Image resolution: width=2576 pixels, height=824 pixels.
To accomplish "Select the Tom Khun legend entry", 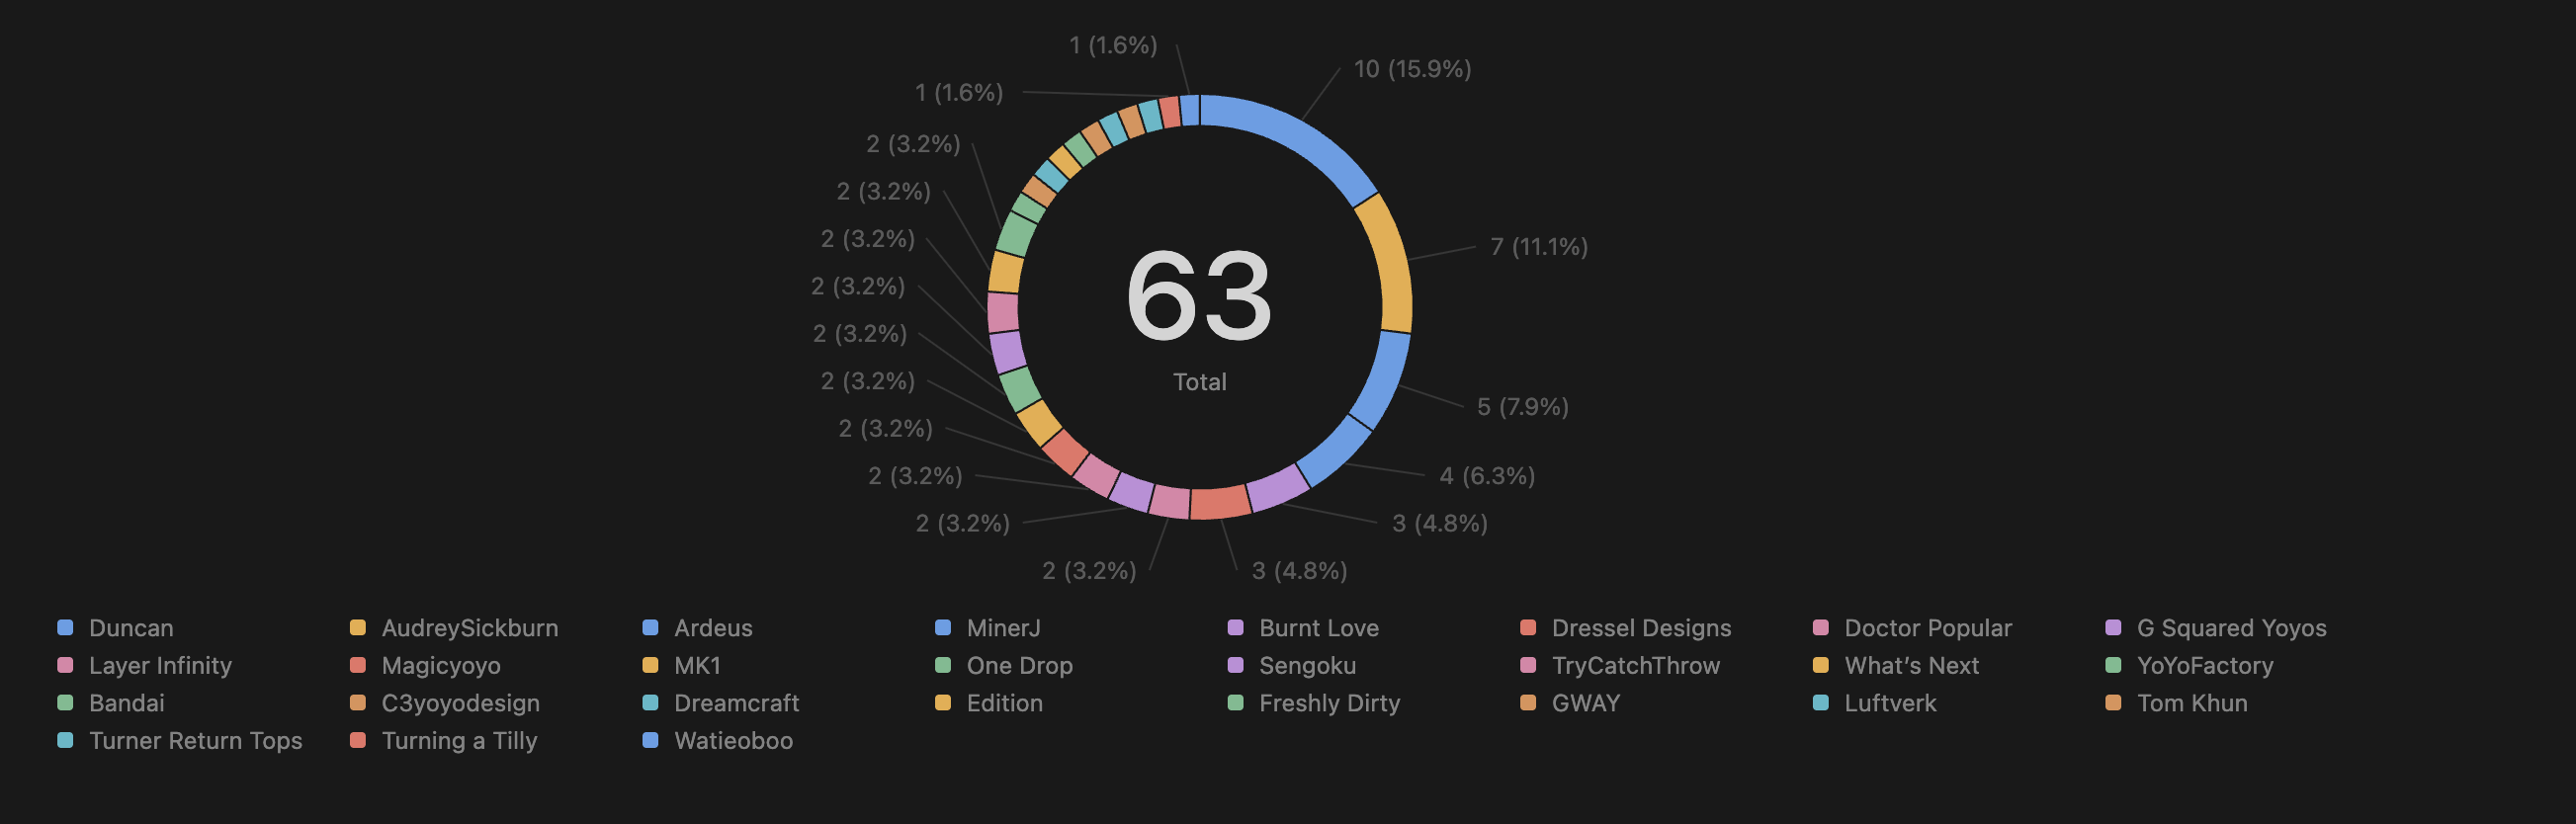I will pos(2176,703).
